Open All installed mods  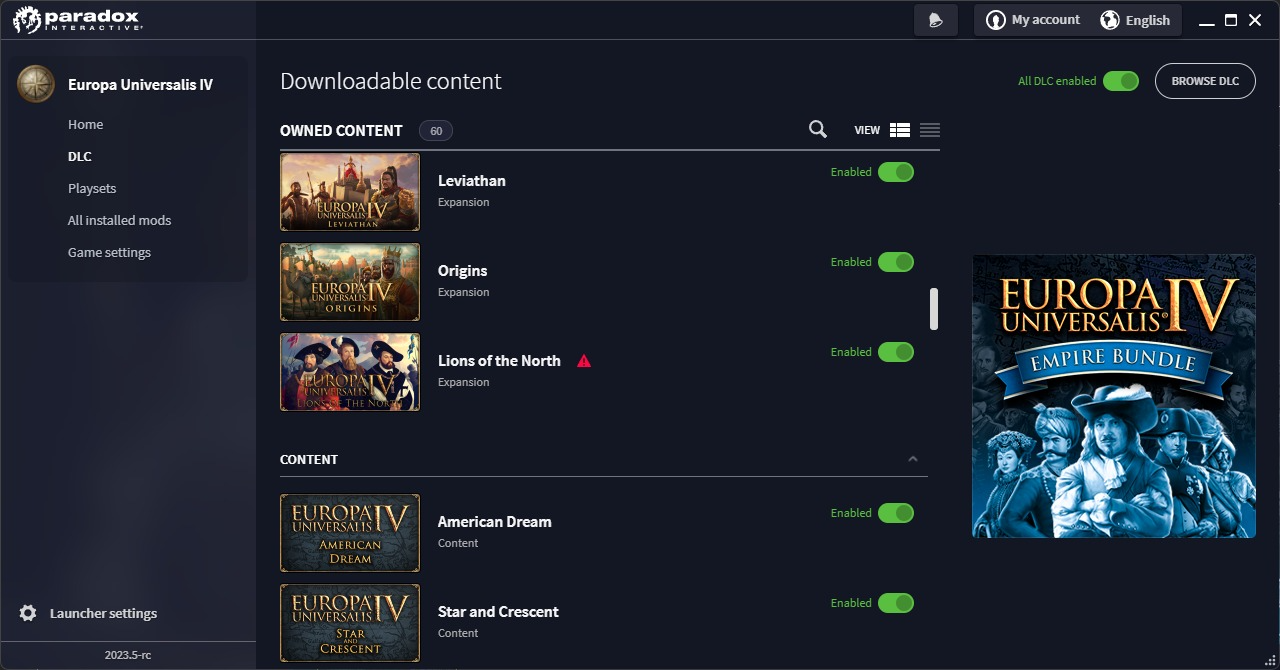119,220
